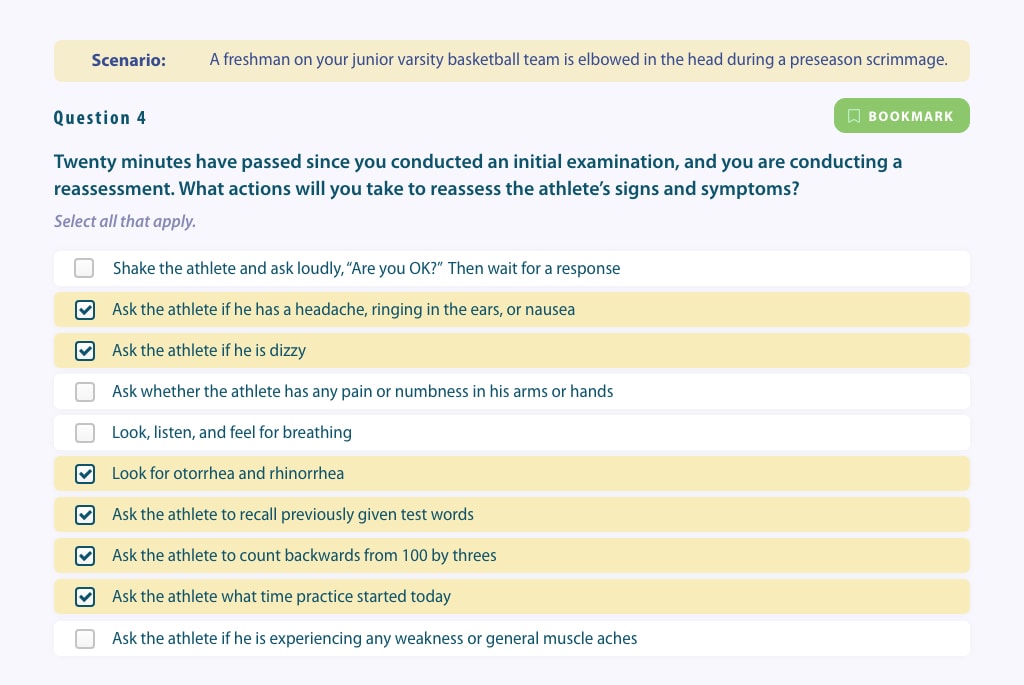Viewport: 1024px width, 685px height.
Task: Uncheck the headache, ringing, nausea checkbox
Action: click(x=85, y=310)
